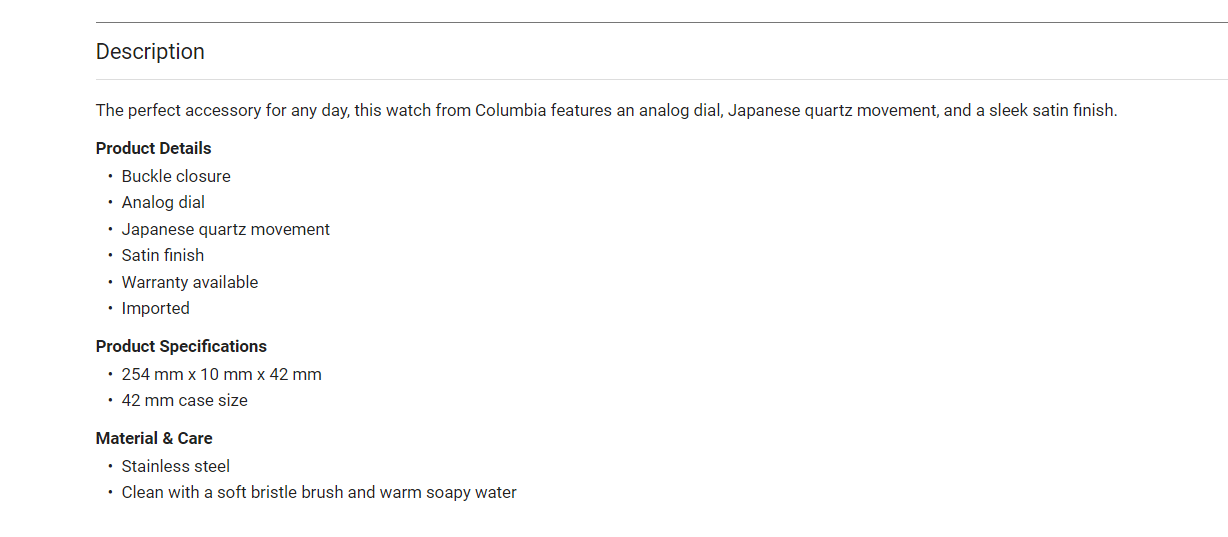Select the Japanese quartz movement bullet item
This screenshot has width=1228, height=537.
click(225, 229)
